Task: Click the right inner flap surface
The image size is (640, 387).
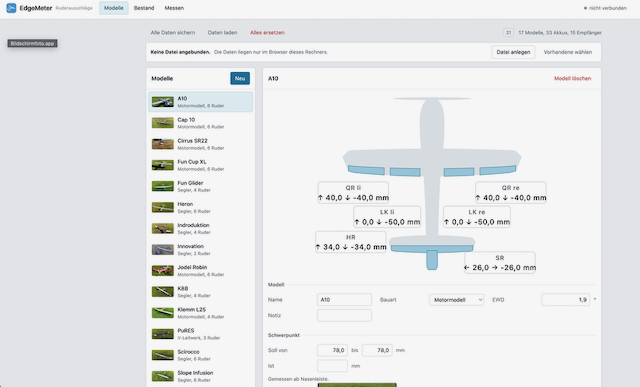Action: coord(459,172)
